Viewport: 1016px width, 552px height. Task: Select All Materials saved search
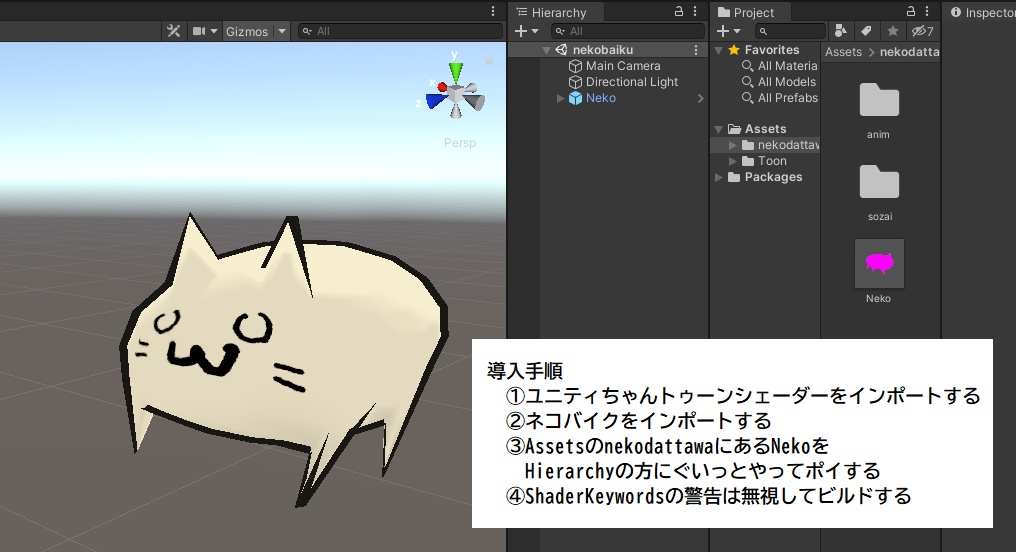787,65
